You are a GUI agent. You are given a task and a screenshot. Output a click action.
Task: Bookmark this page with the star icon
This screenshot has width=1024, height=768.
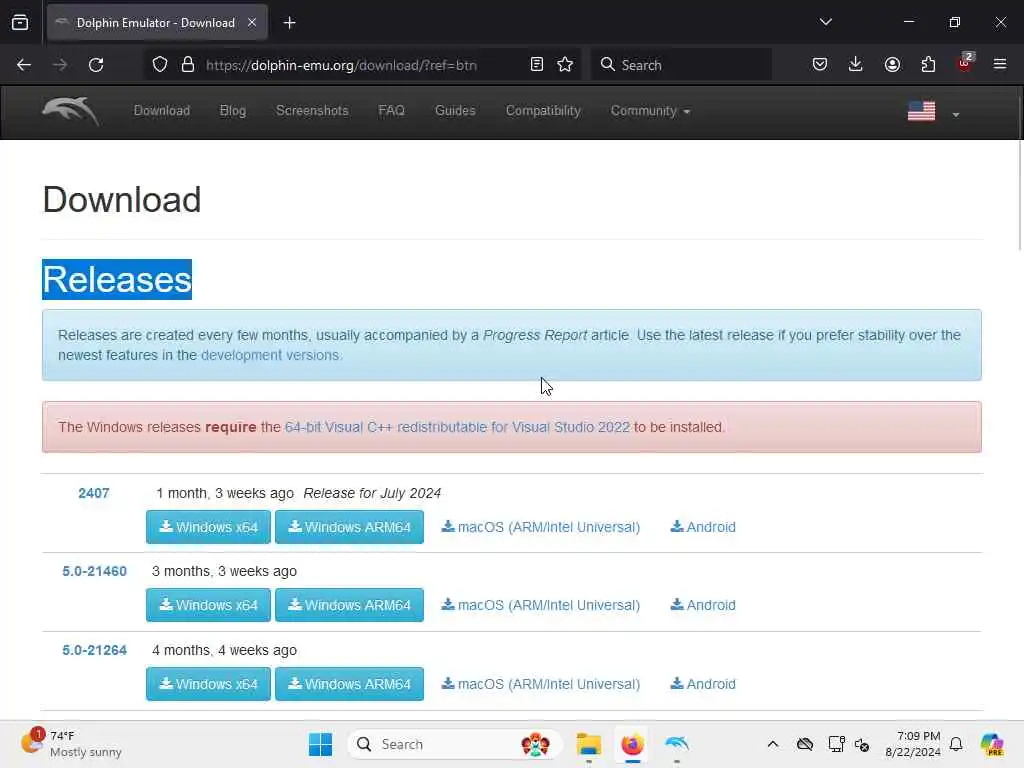(x=566, y=65)
